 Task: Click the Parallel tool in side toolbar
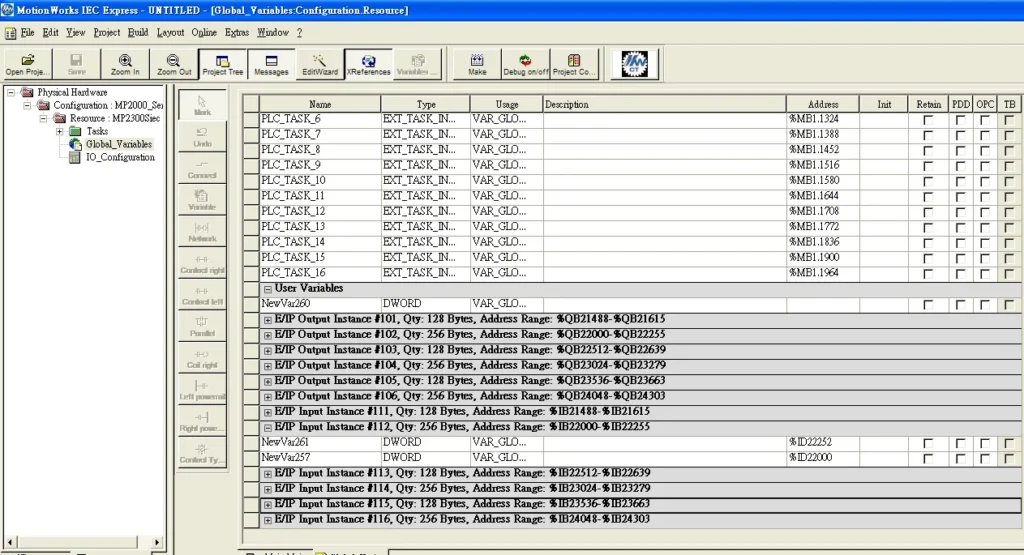202,326
